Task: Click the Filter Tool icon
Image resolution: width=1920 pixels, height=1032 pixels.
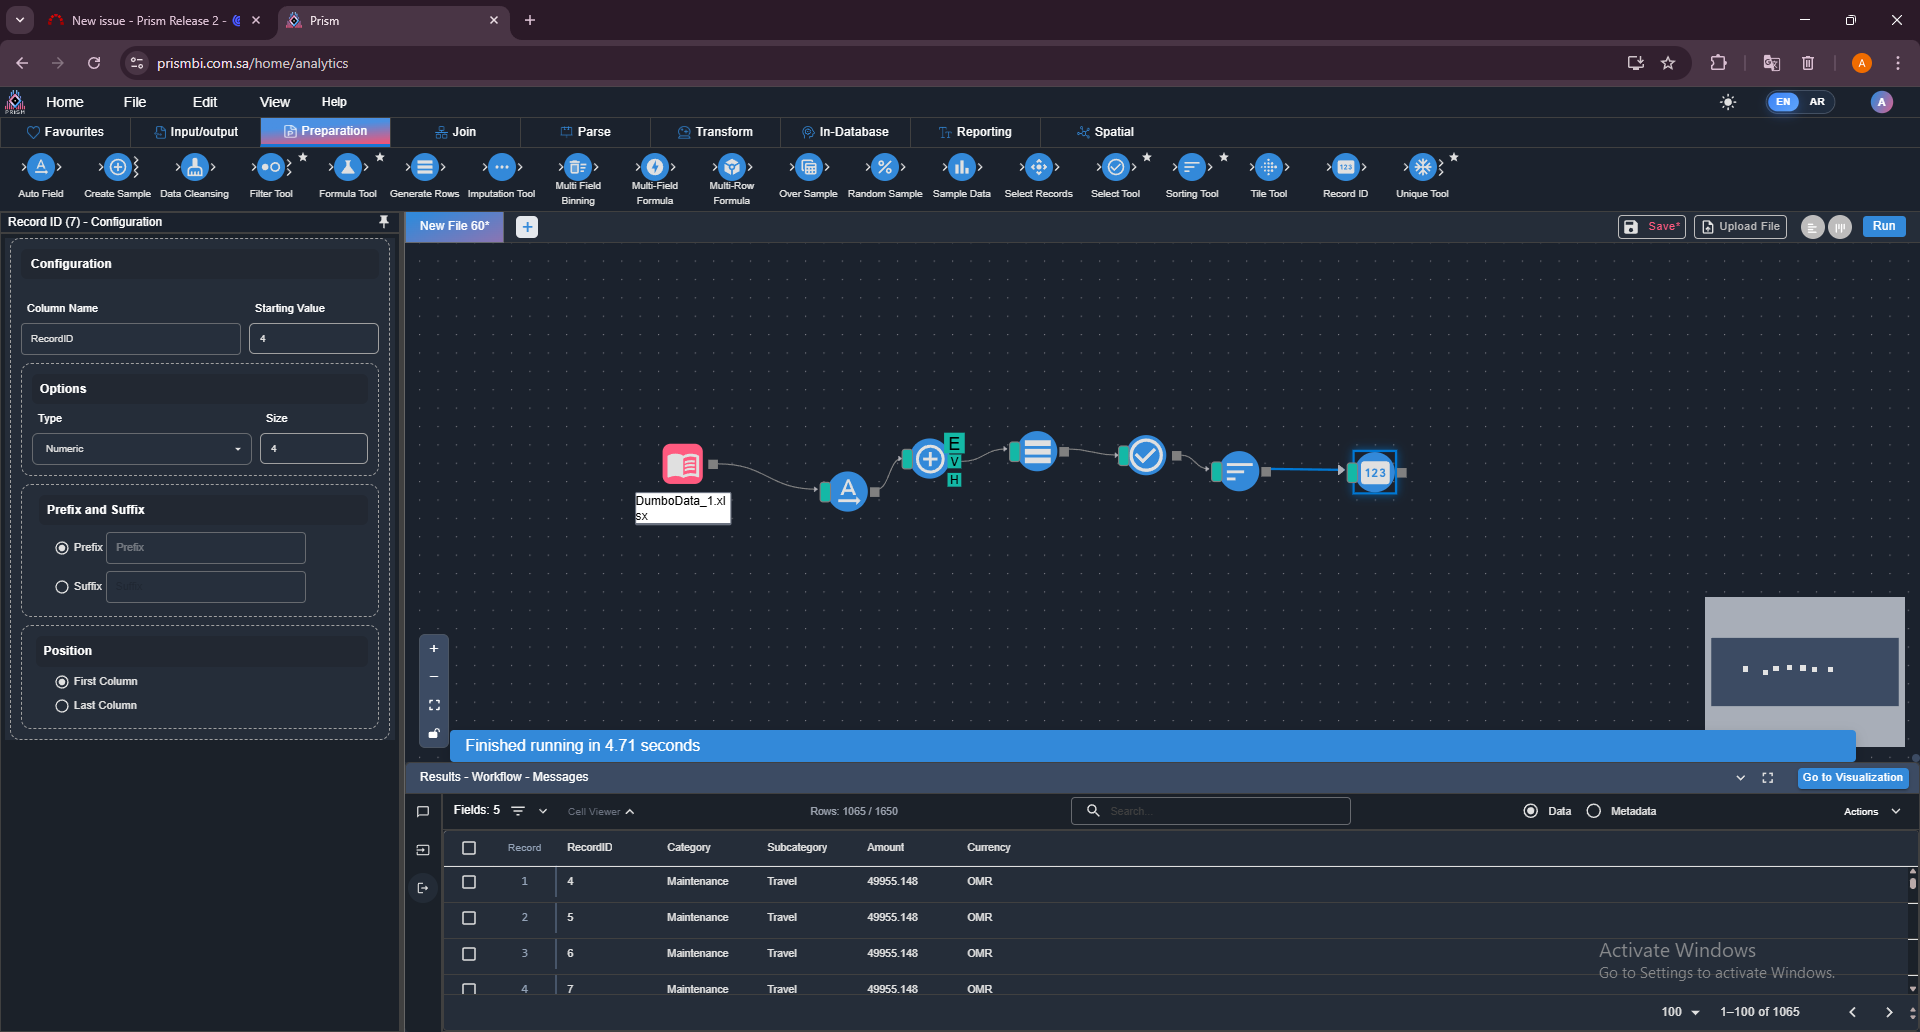Action: coord(271,168)
